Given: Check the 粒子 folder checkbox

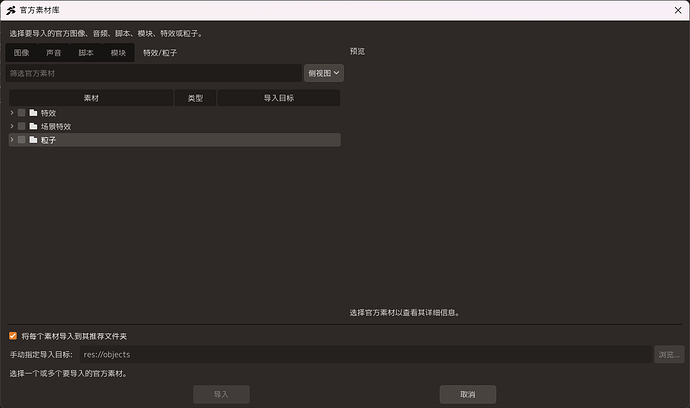Looking at the screenshot, I should click(22, 140).
